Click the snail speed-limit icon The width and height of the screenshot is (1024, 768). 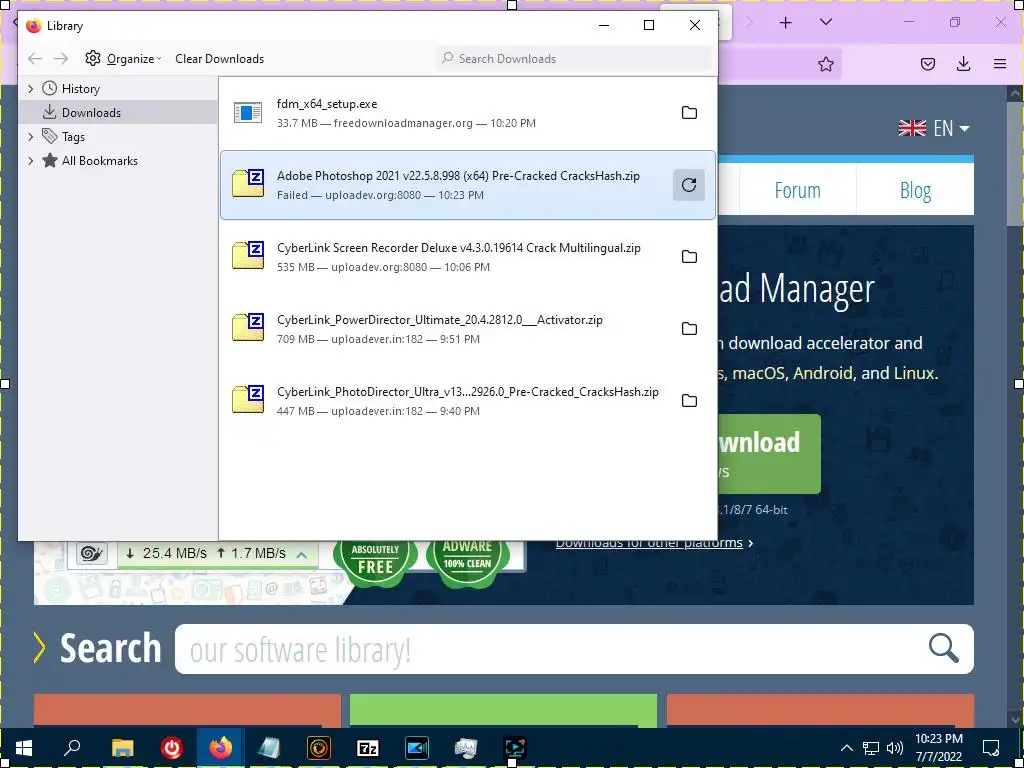click(91, 554)
